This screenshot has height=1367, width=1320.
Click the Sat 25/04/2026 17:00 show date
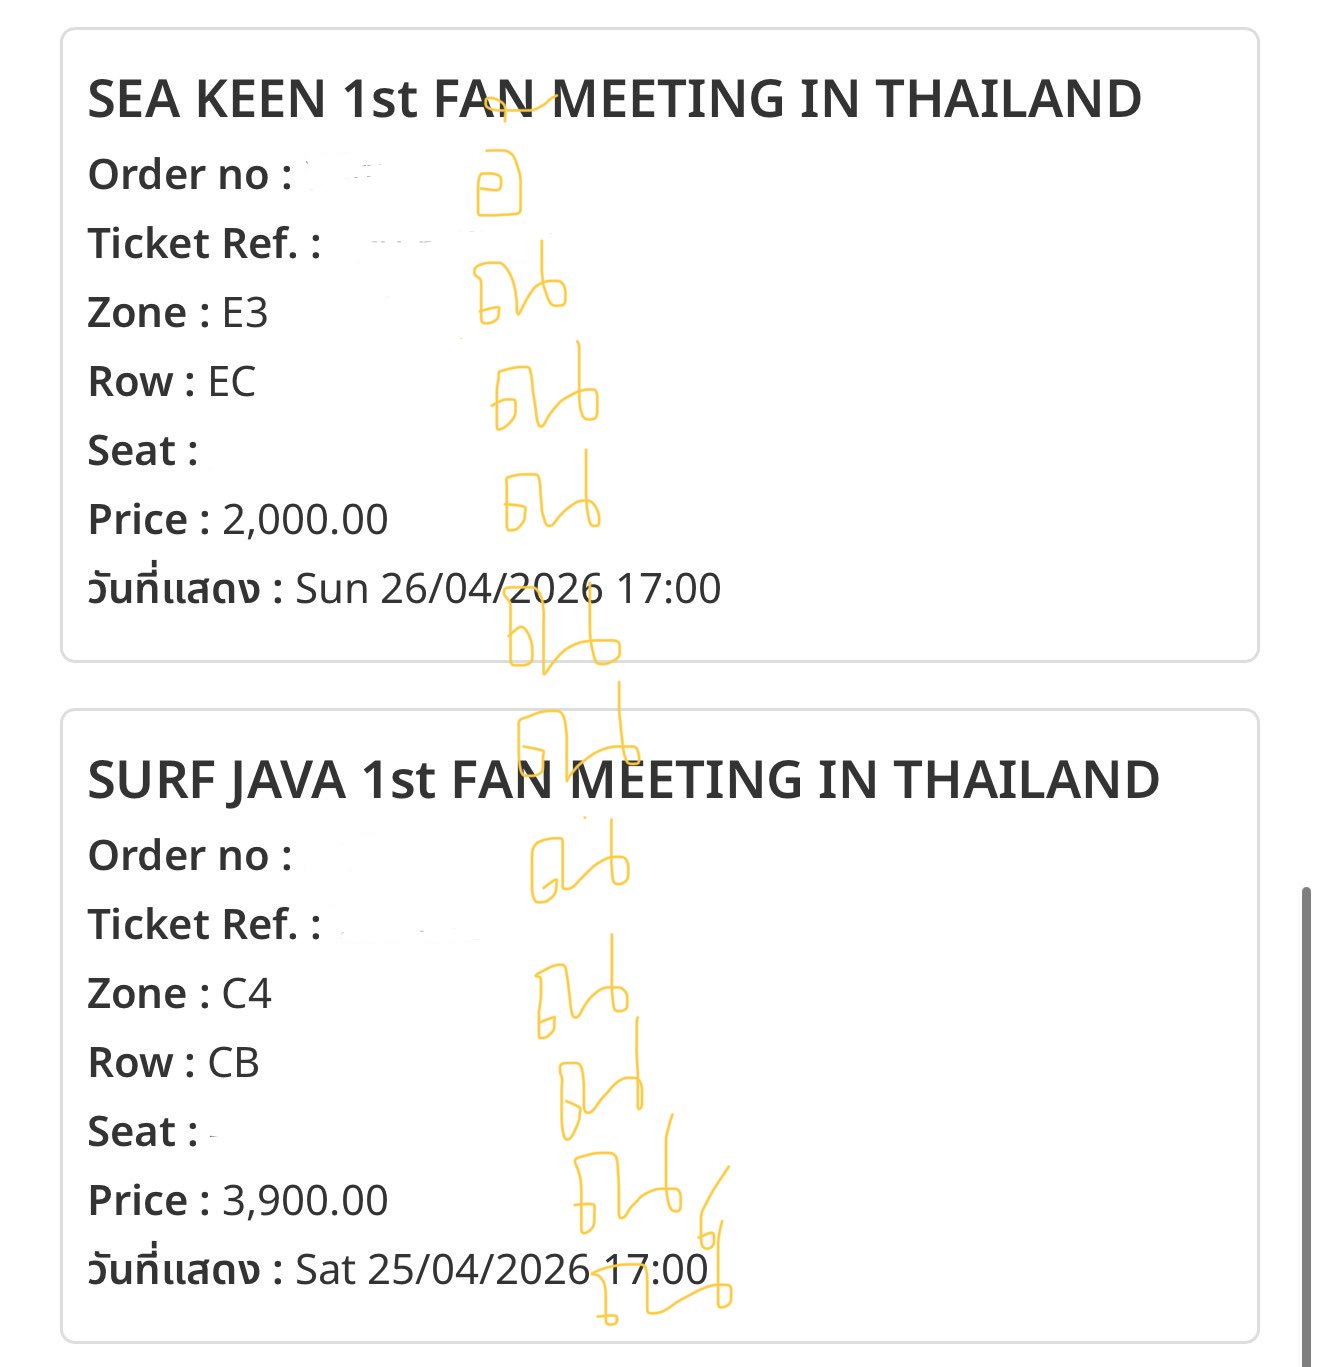[x=502, y=1270]
